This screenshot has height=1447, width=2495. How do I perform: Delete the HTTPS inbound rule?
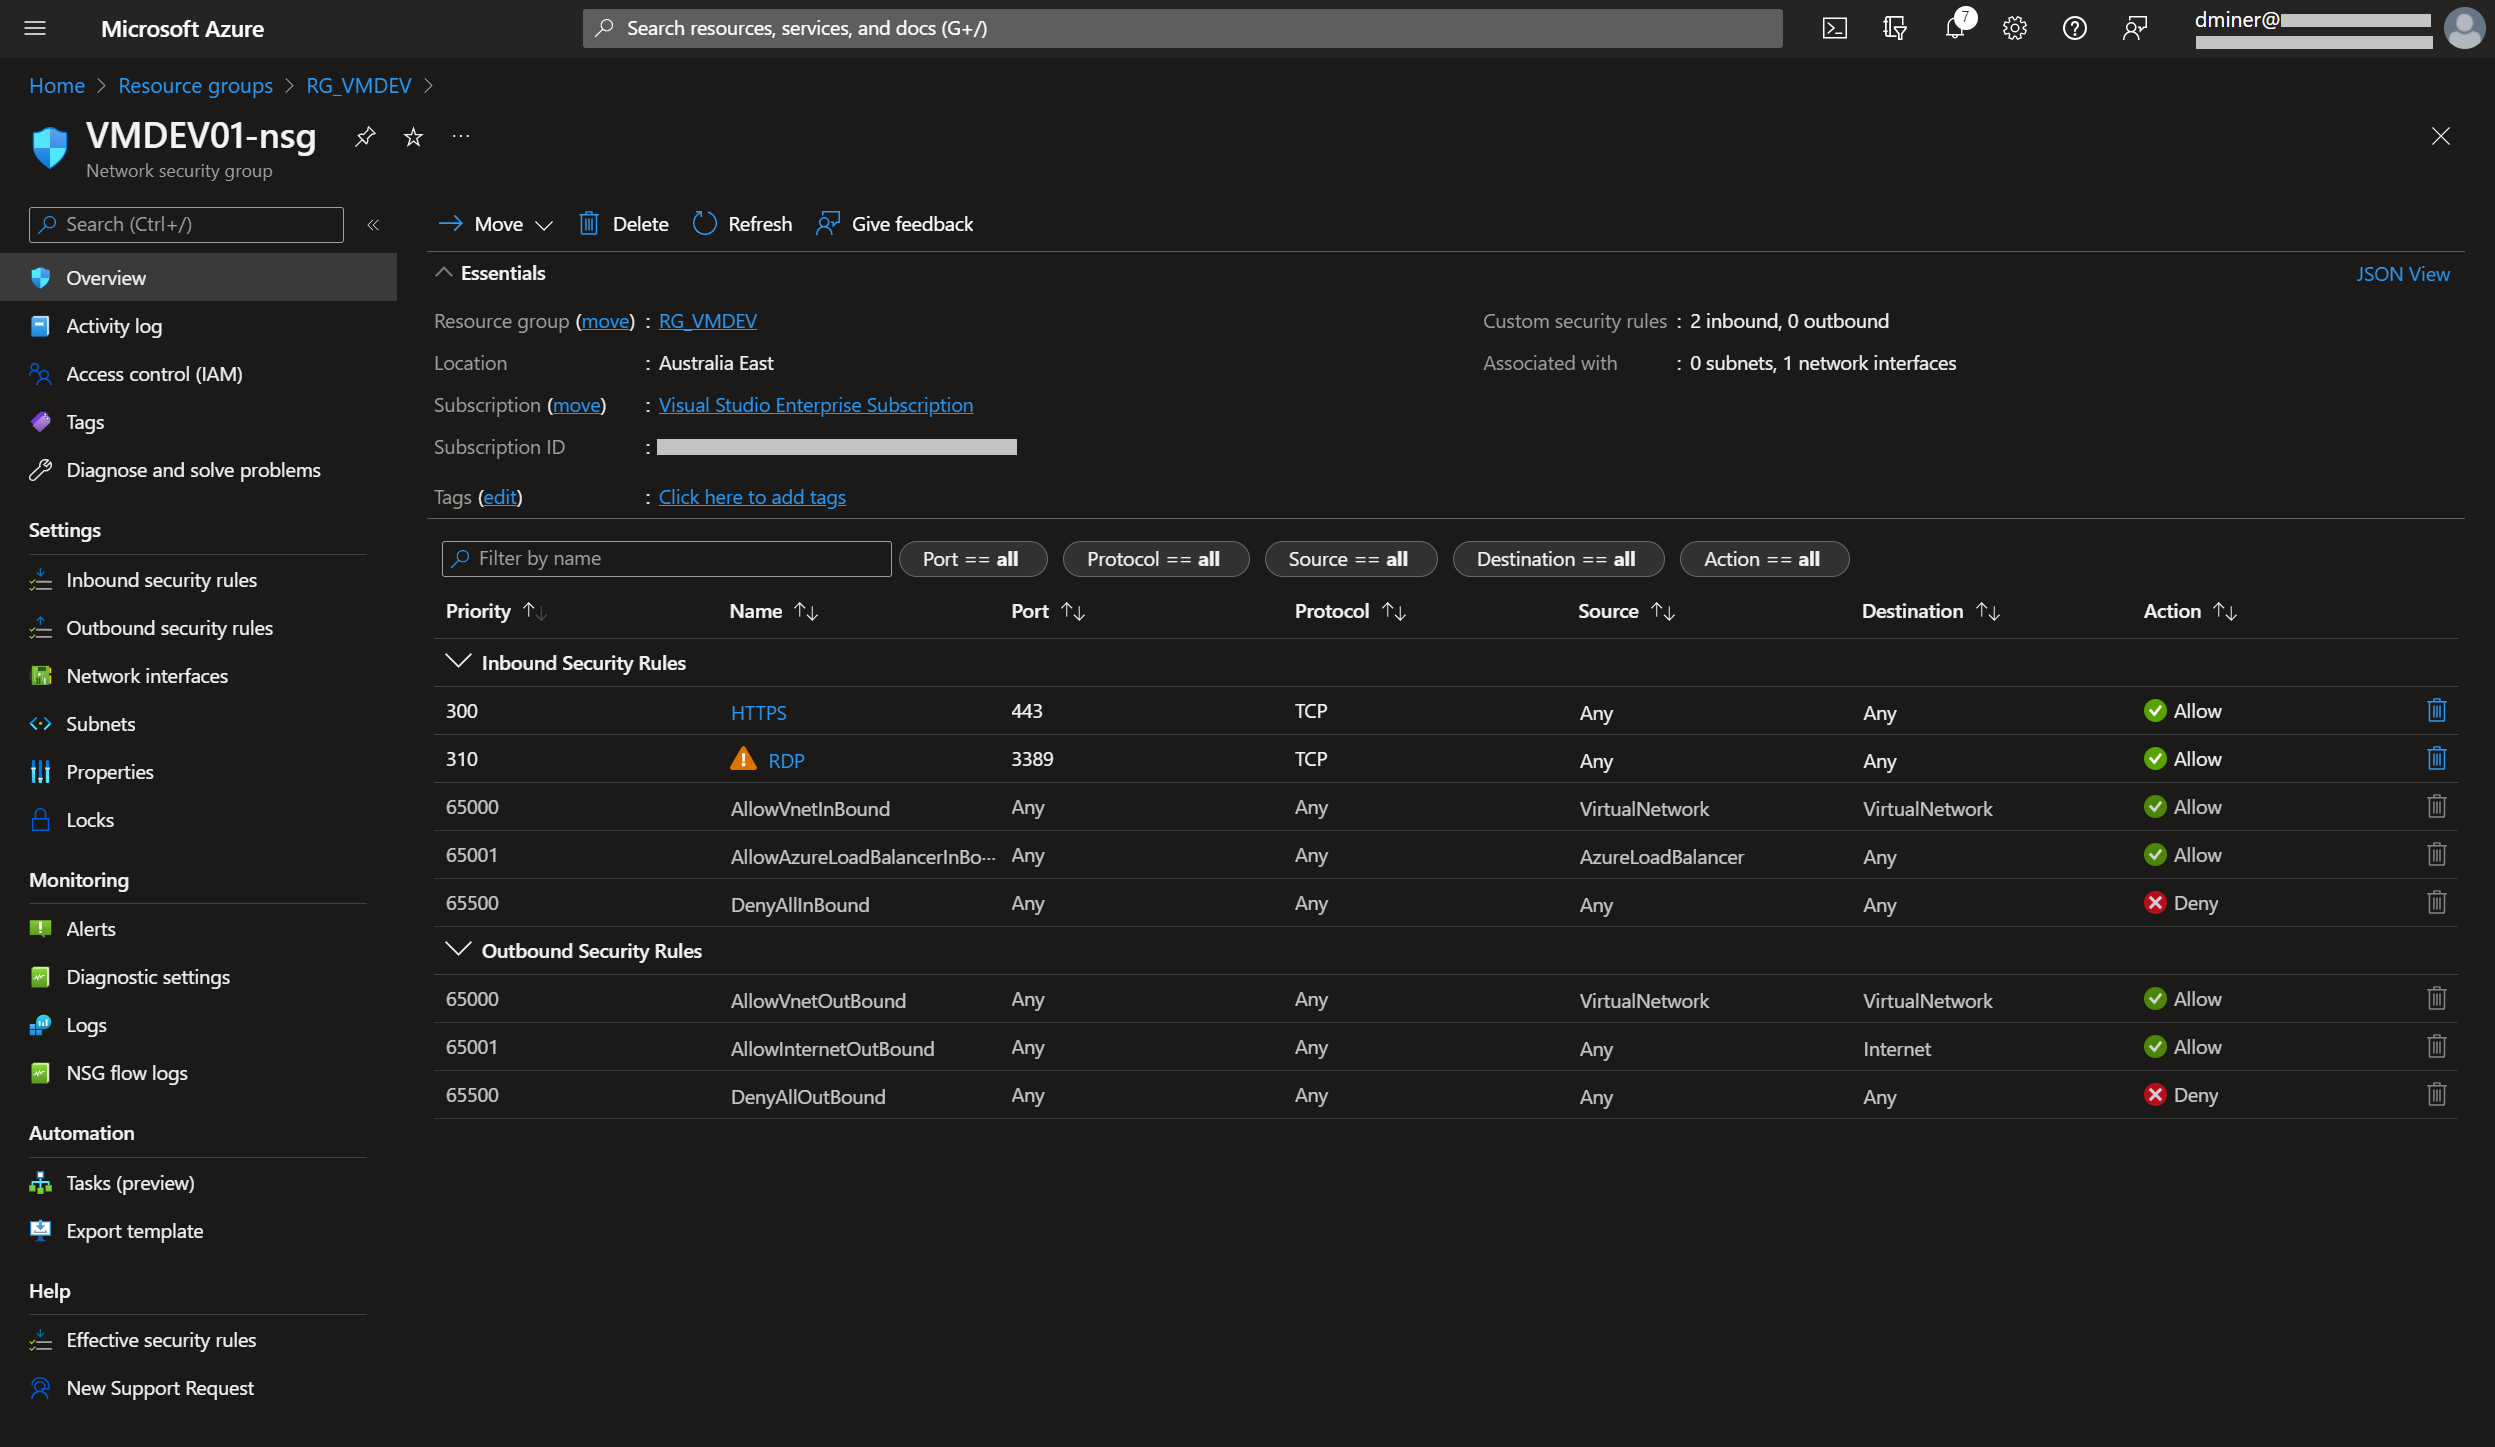click(x=2436, y=711)
